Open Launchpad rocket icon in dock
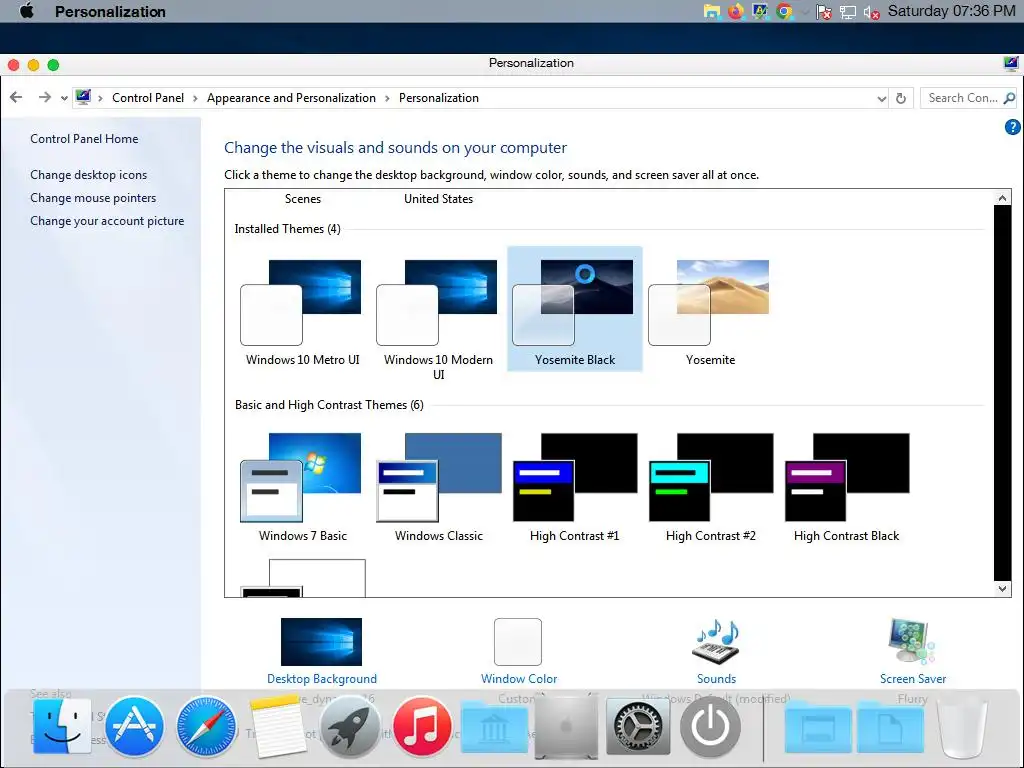This screenshot has height=768, width=1024. [x=350, y=726]
